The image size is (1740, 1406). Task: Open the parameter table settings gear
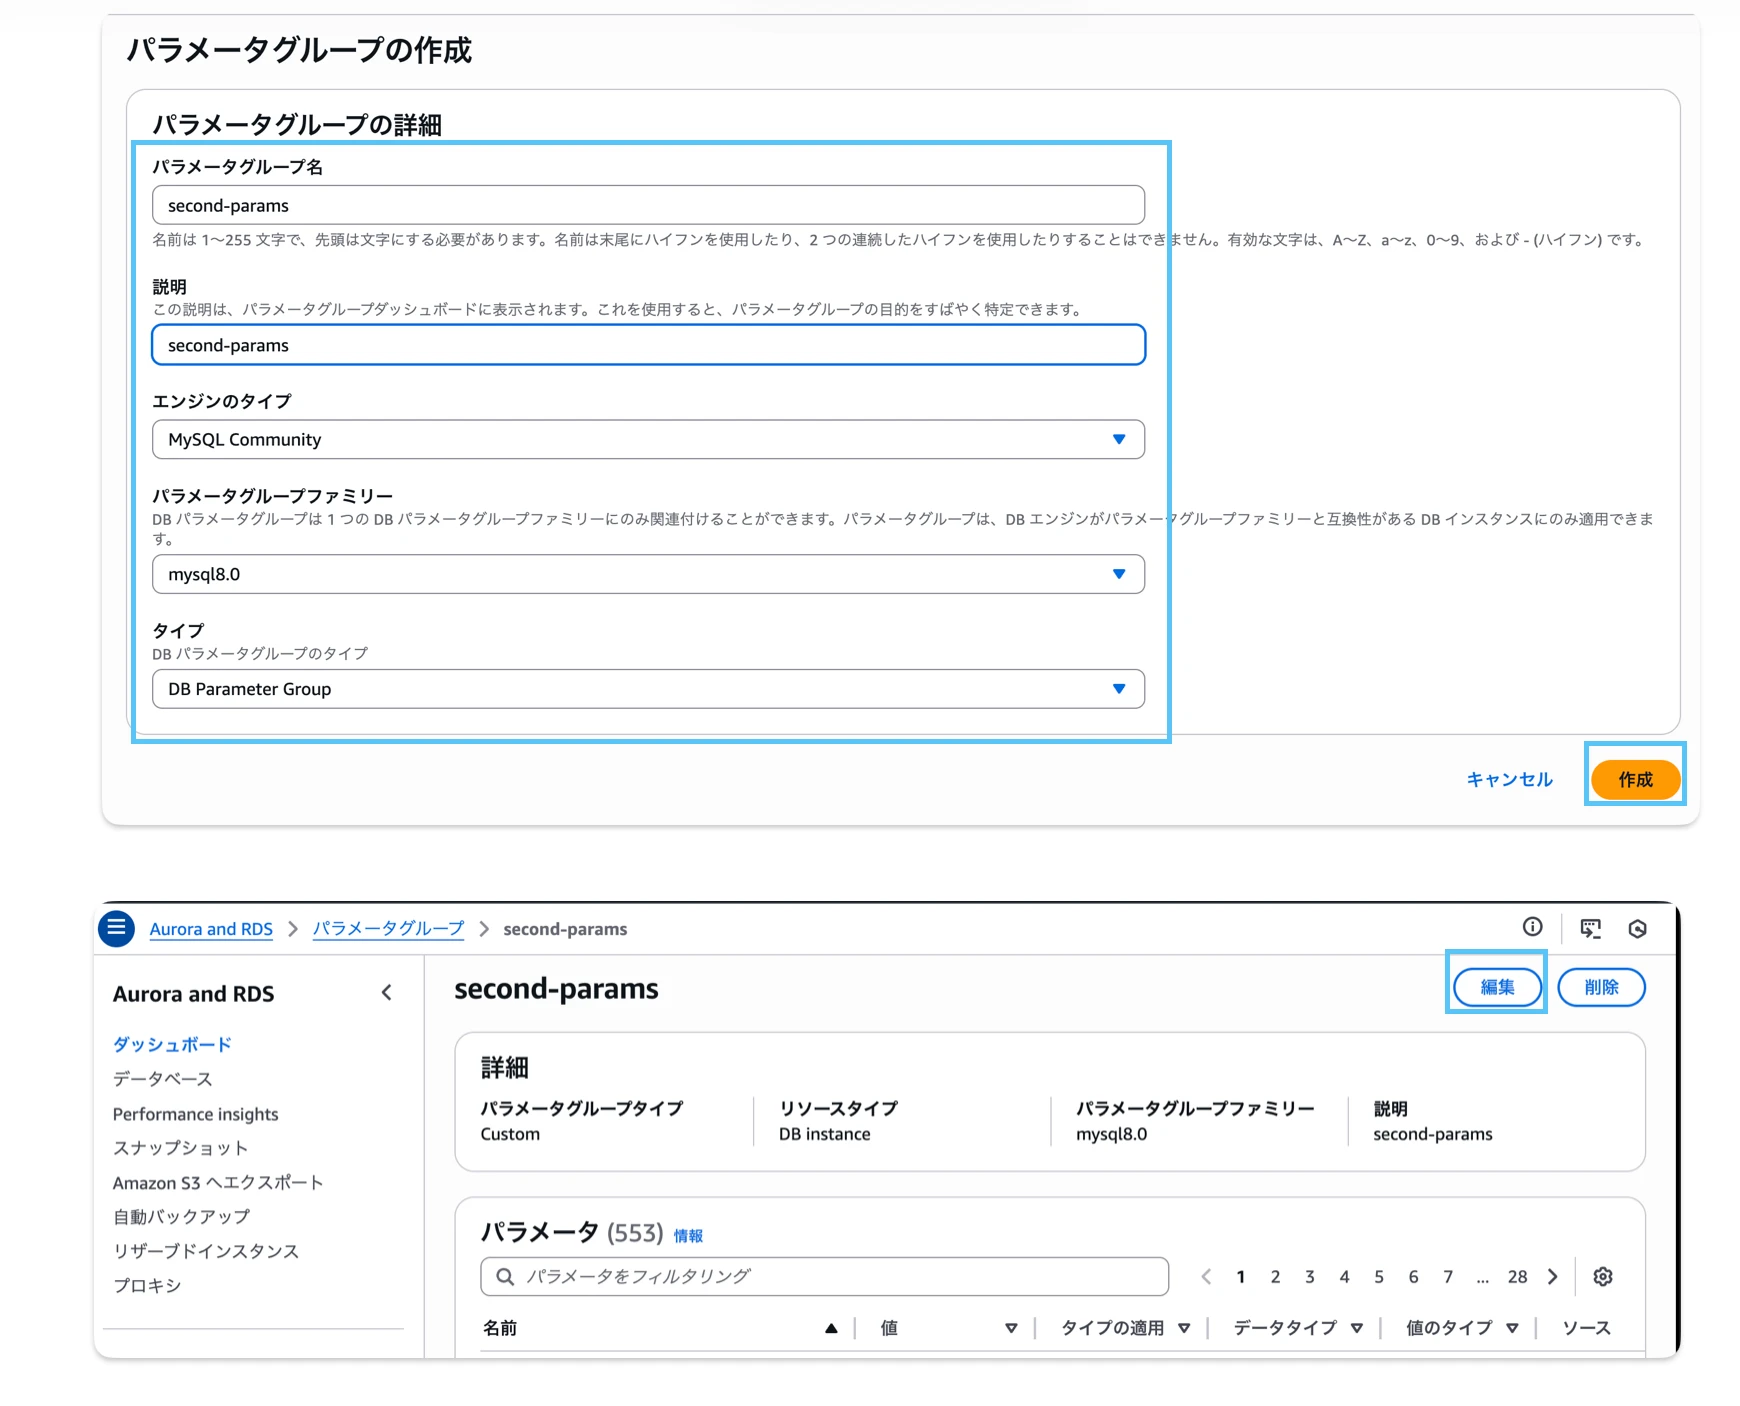1603,1276
